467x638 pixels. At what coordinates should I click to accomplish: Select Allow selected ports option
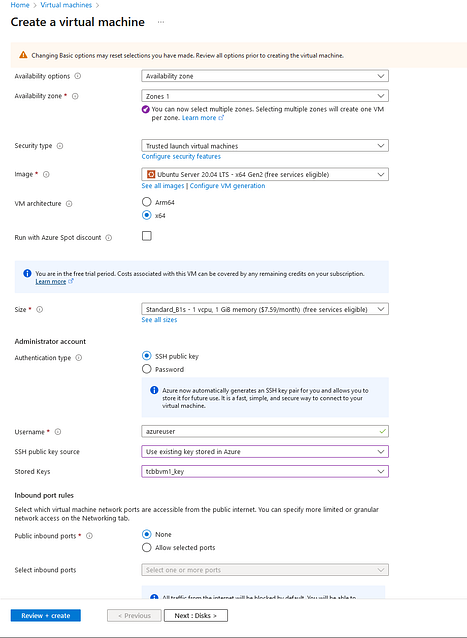pyautogui.click(x=146, y=547)
